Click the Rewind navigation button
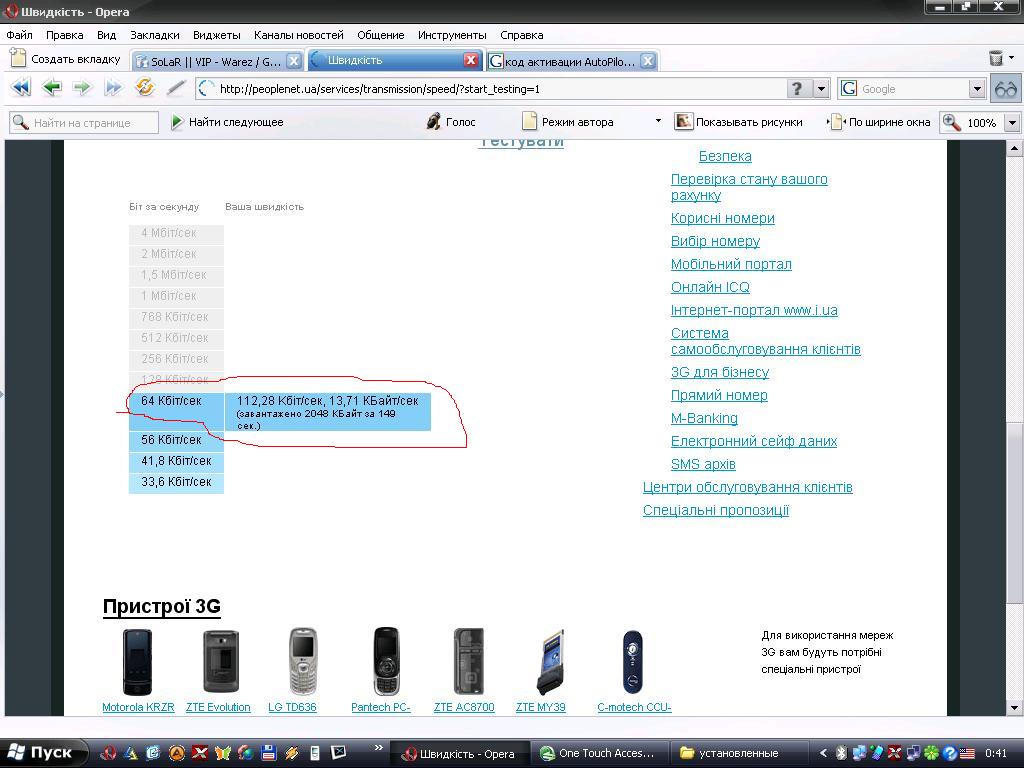 (x=20, y=88)
